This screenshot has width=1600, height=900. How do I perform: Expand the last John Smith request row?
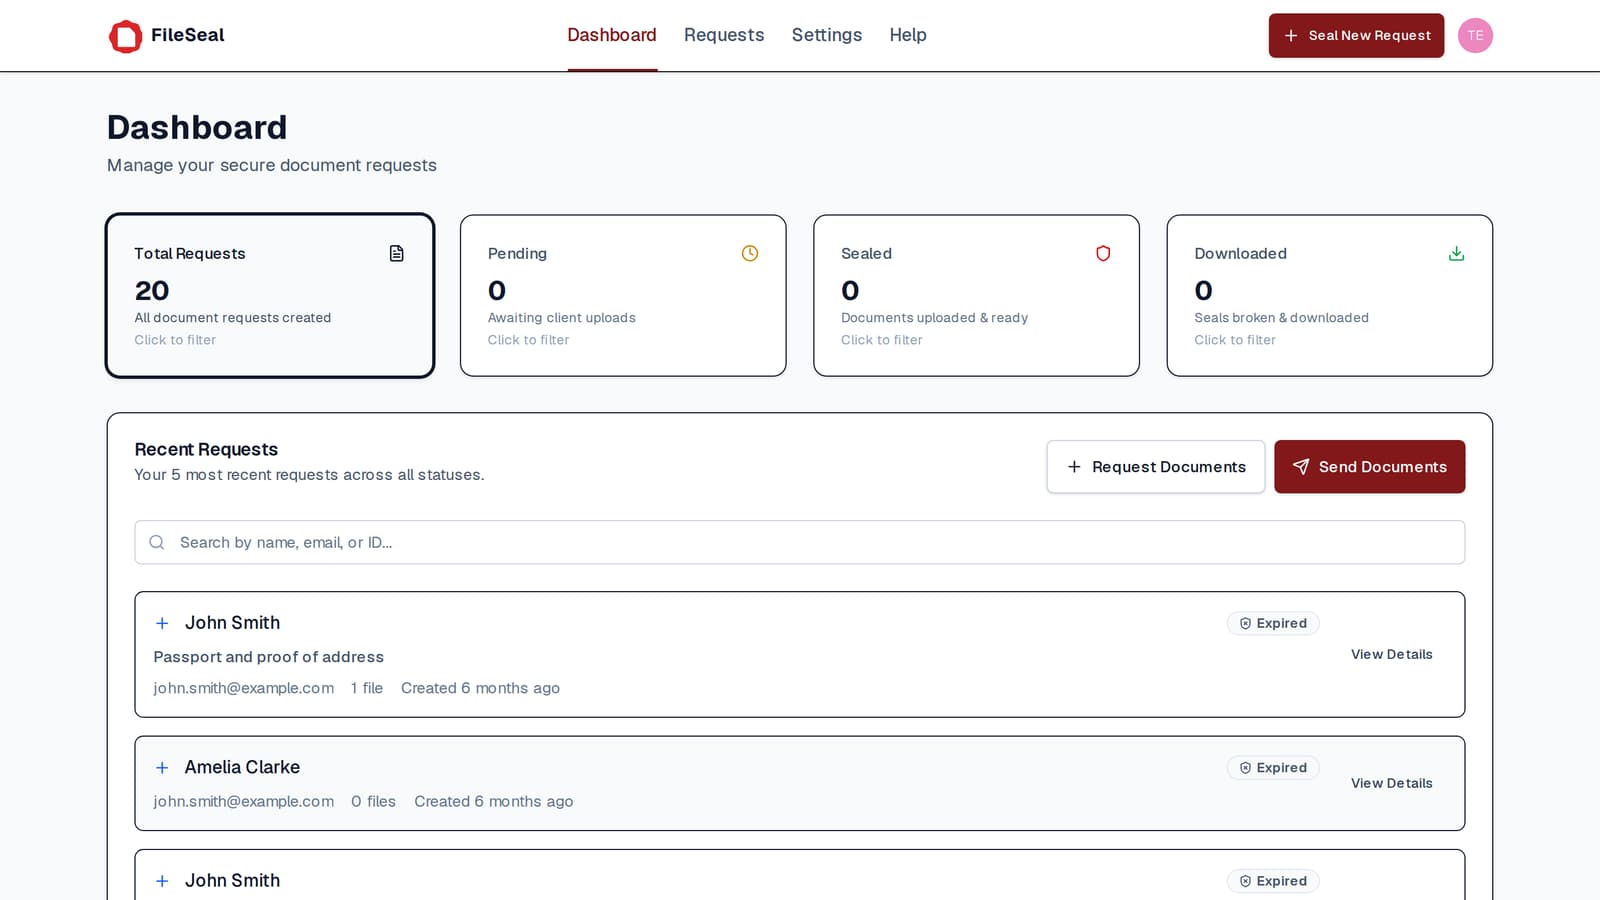click(x=162, y=881)
